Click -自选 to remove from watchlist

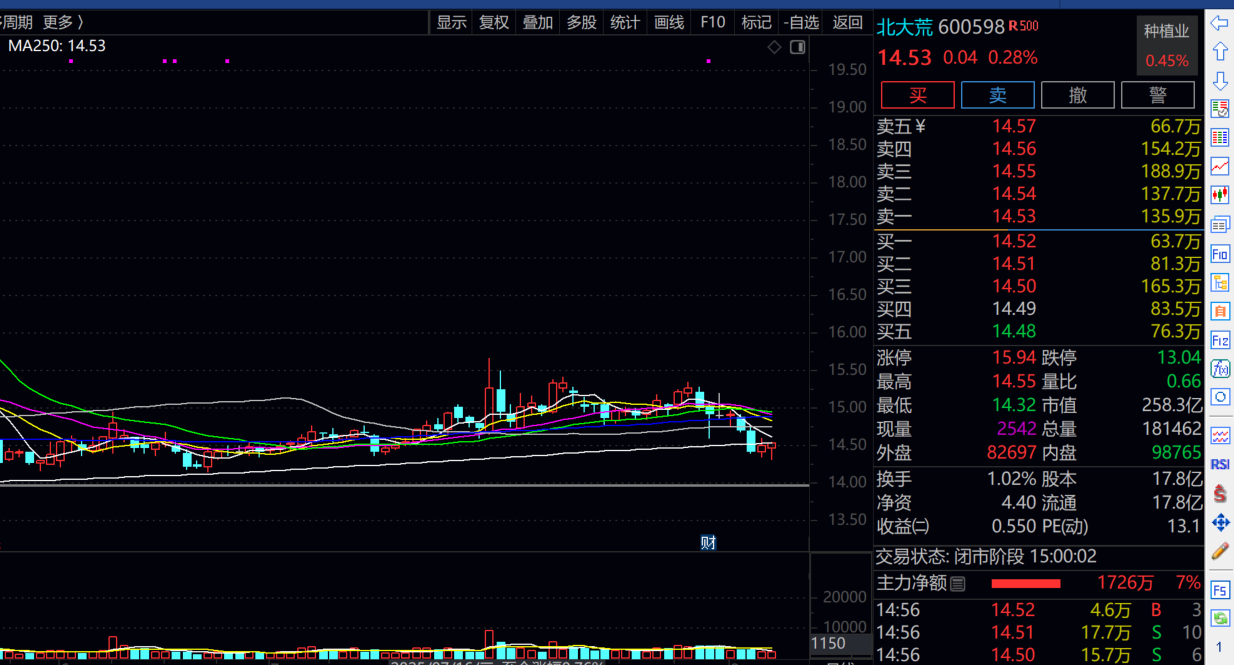click(x=801, y=22)
